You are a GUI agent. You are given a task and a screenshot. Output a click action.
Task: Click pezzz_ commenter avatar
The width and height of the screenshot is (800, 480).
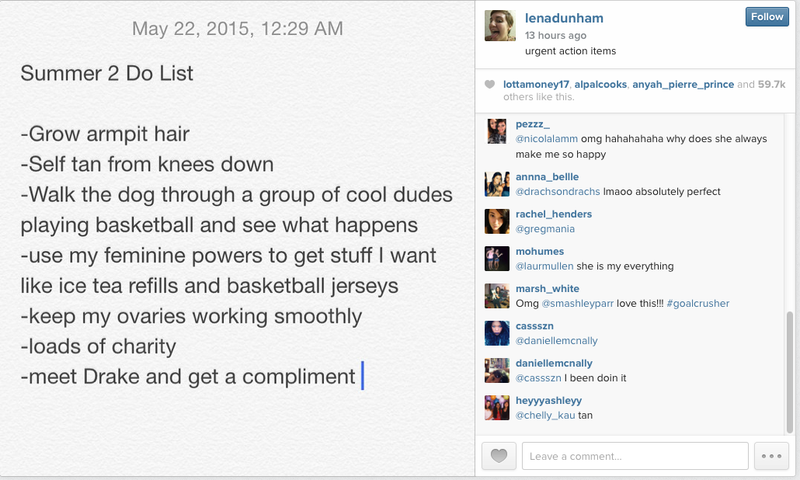pos(497,131)
